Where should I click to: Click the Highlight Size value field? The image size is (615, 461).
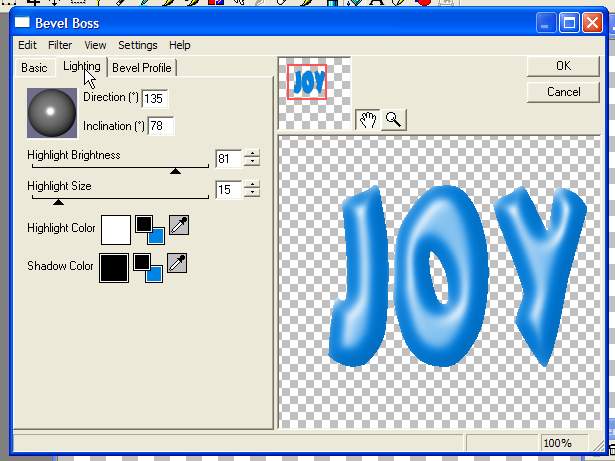(x=228, y=190)
